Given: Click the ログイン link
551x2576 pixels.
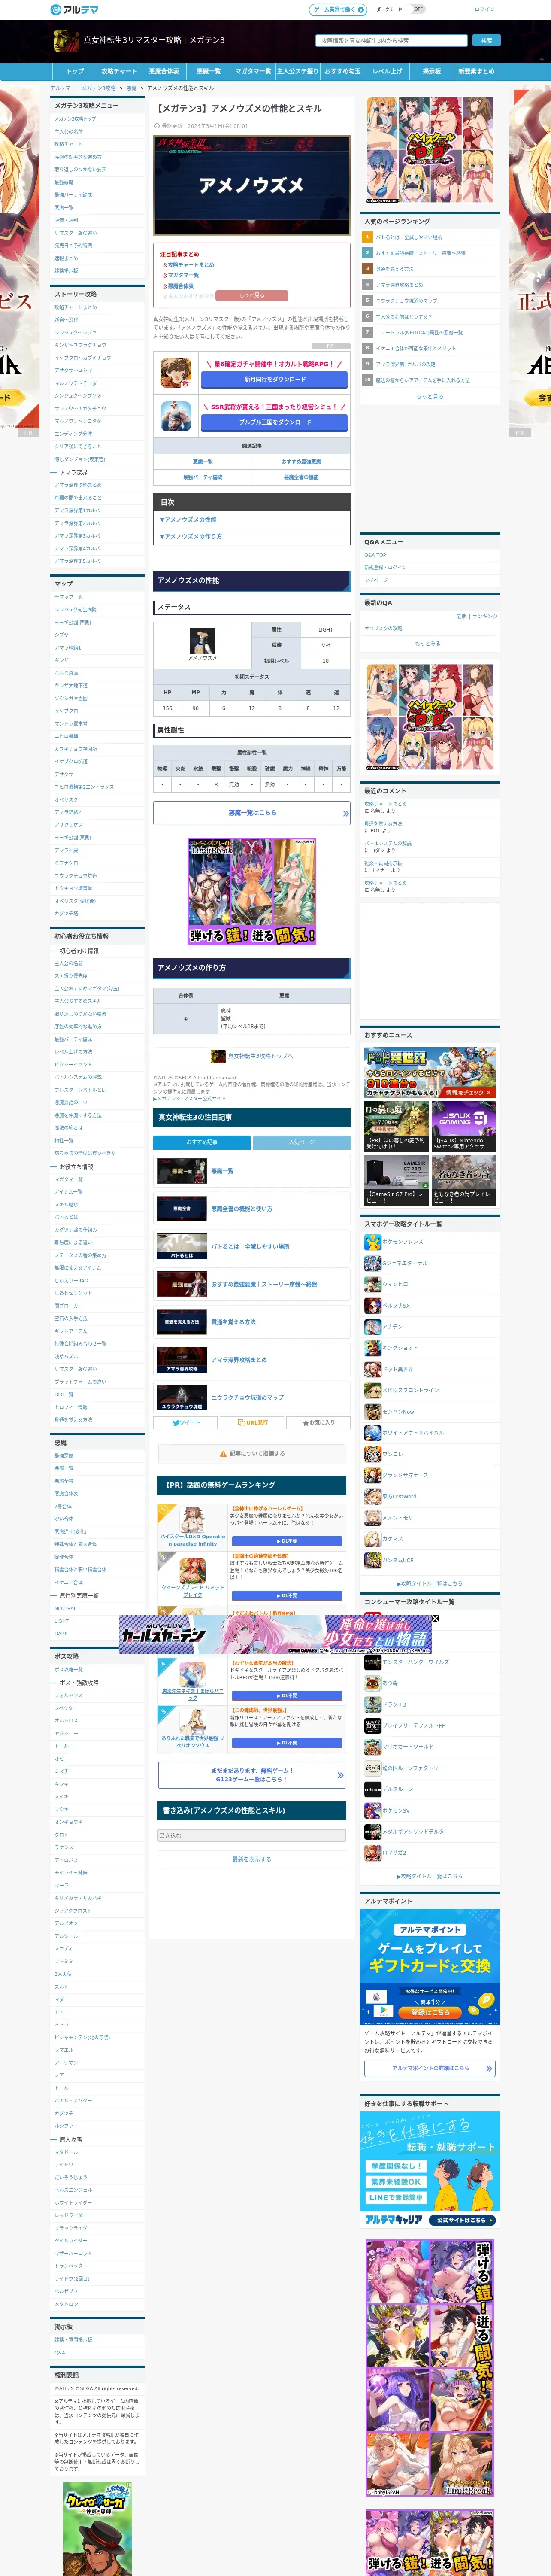Looking at the screenshot, I should 484,9.
